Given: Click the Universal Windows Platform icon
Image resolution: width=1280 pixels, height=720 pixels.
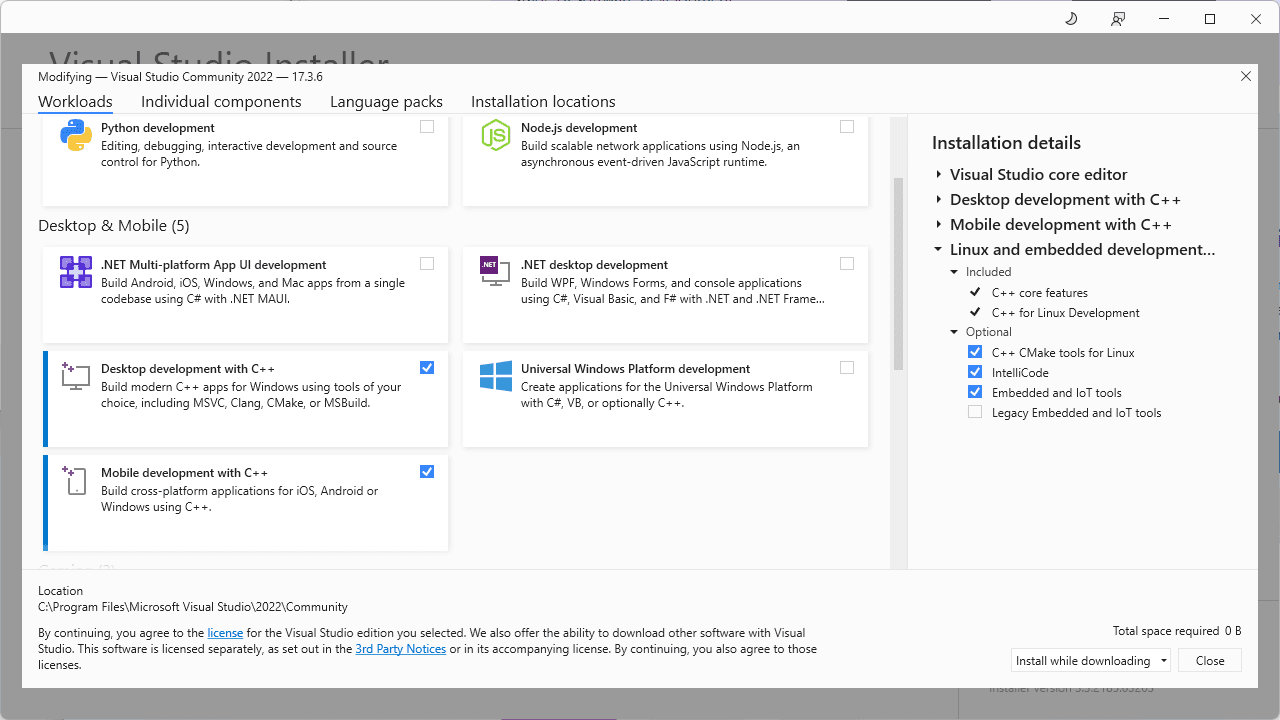Looking at the screenshot, I should (496, 376).
